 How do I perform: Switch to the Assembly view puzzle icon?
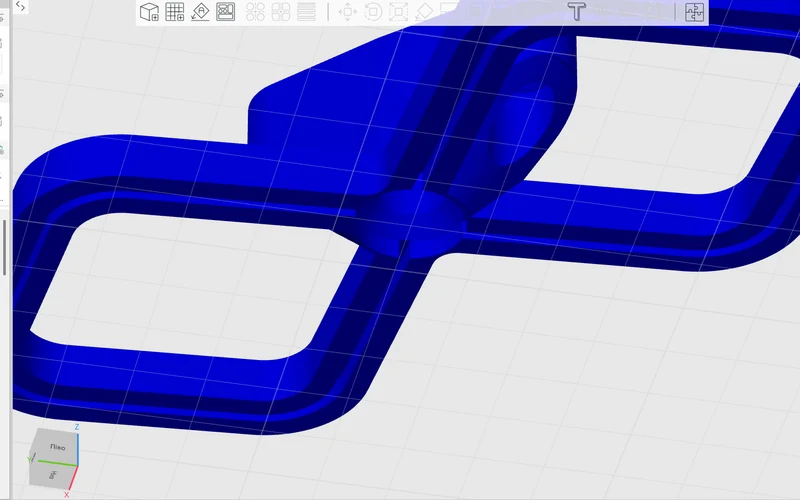[694, 12]
